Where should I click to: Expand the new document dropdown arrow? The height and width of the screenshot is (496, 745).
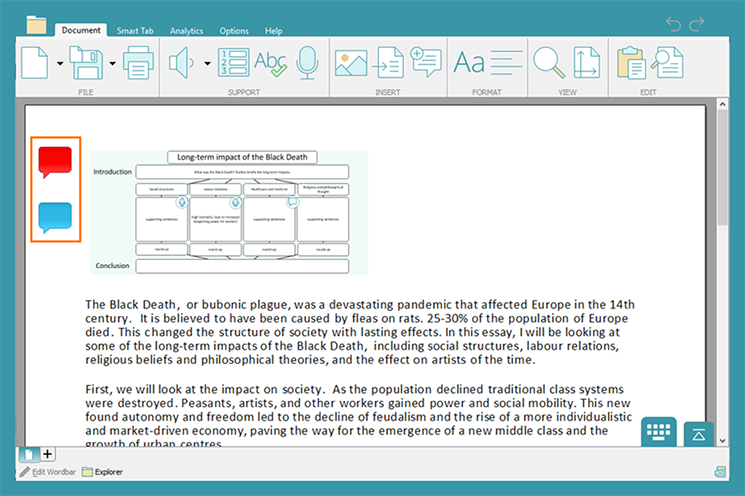60,63
